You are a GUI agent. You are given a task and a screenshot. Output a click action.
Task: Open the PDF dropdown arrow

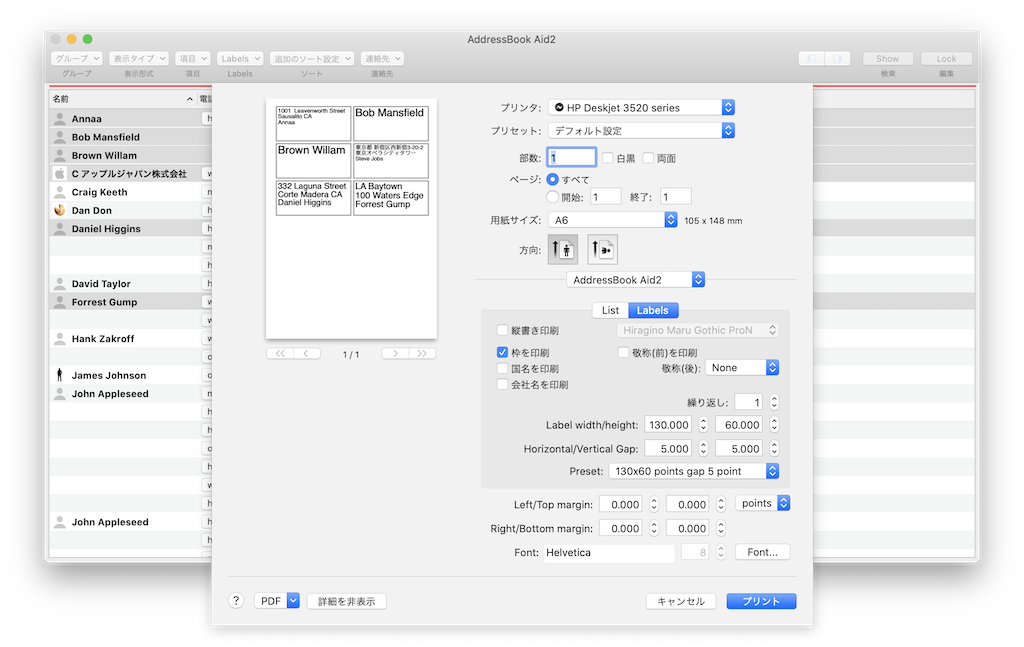(293, 601)
